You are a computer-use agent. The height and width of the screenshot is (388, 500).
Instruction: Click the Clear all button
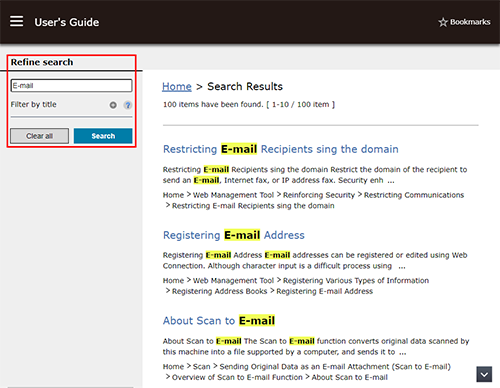tap(39, 136)
